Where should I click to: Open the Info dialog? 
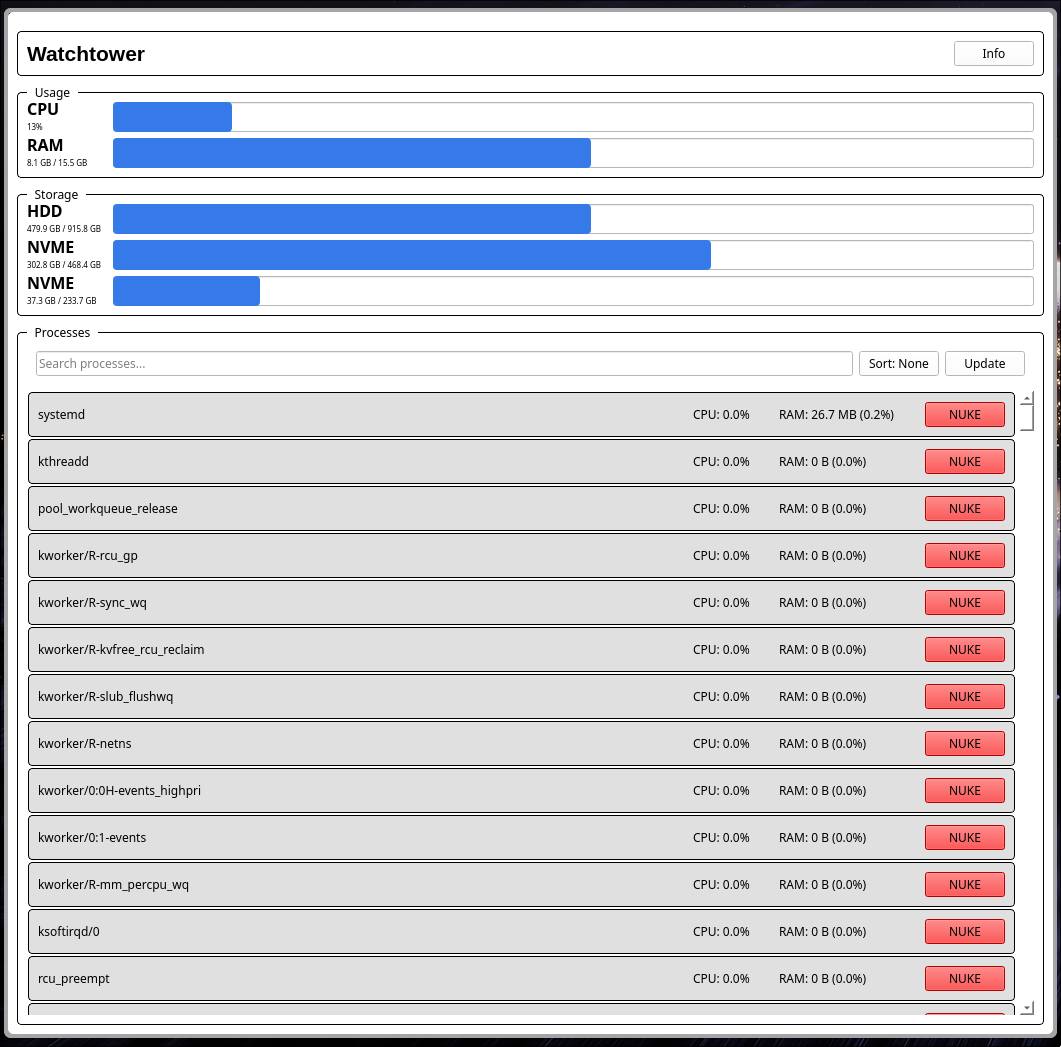993,54
